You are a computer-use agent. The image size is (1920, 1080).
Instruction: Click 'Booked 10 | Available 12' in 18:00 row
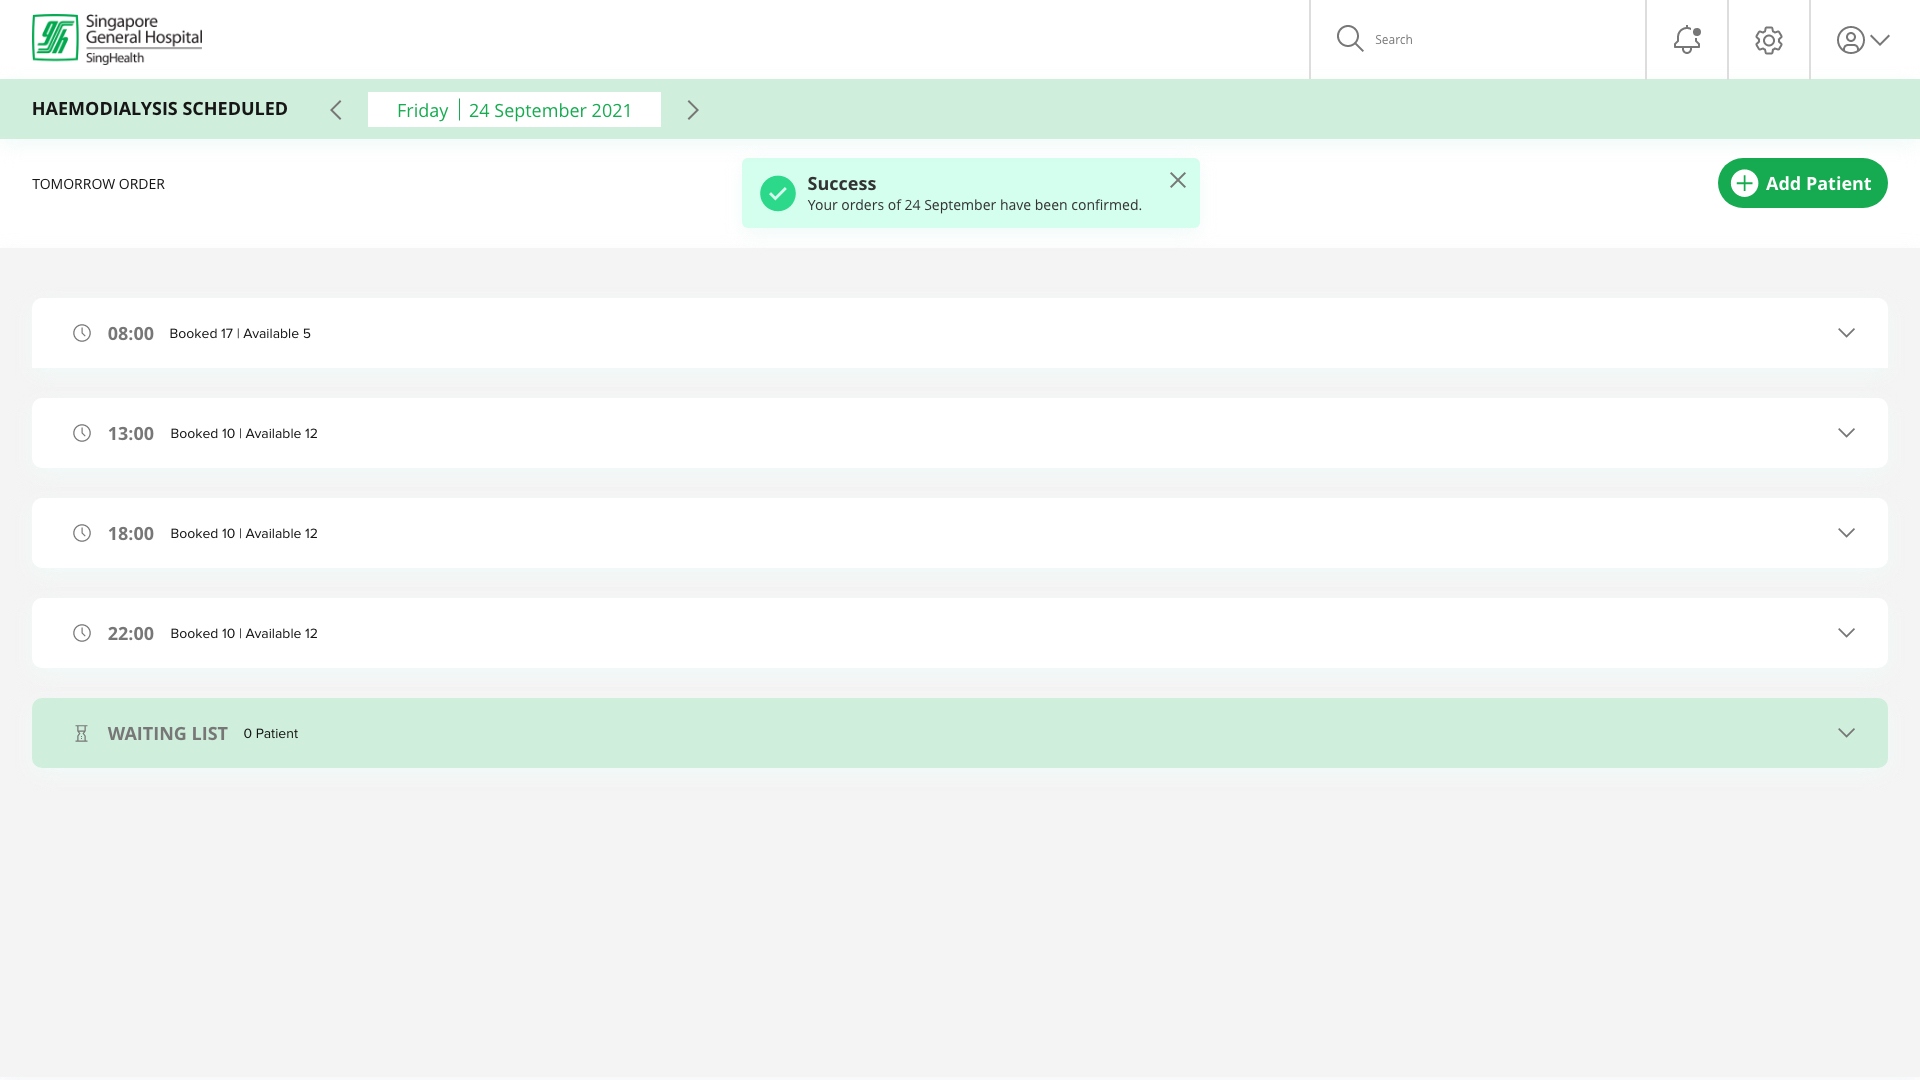click(244, 534)
